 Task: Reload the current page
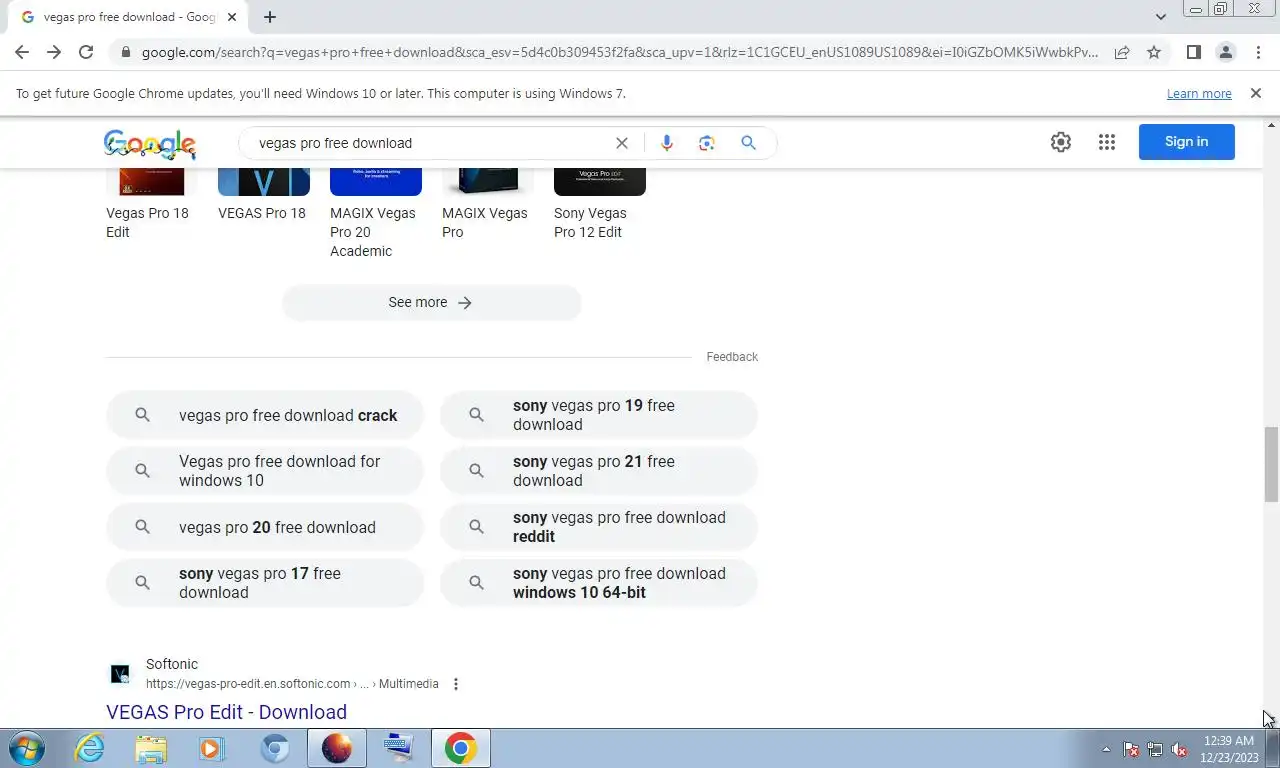(x=86, y=52)
